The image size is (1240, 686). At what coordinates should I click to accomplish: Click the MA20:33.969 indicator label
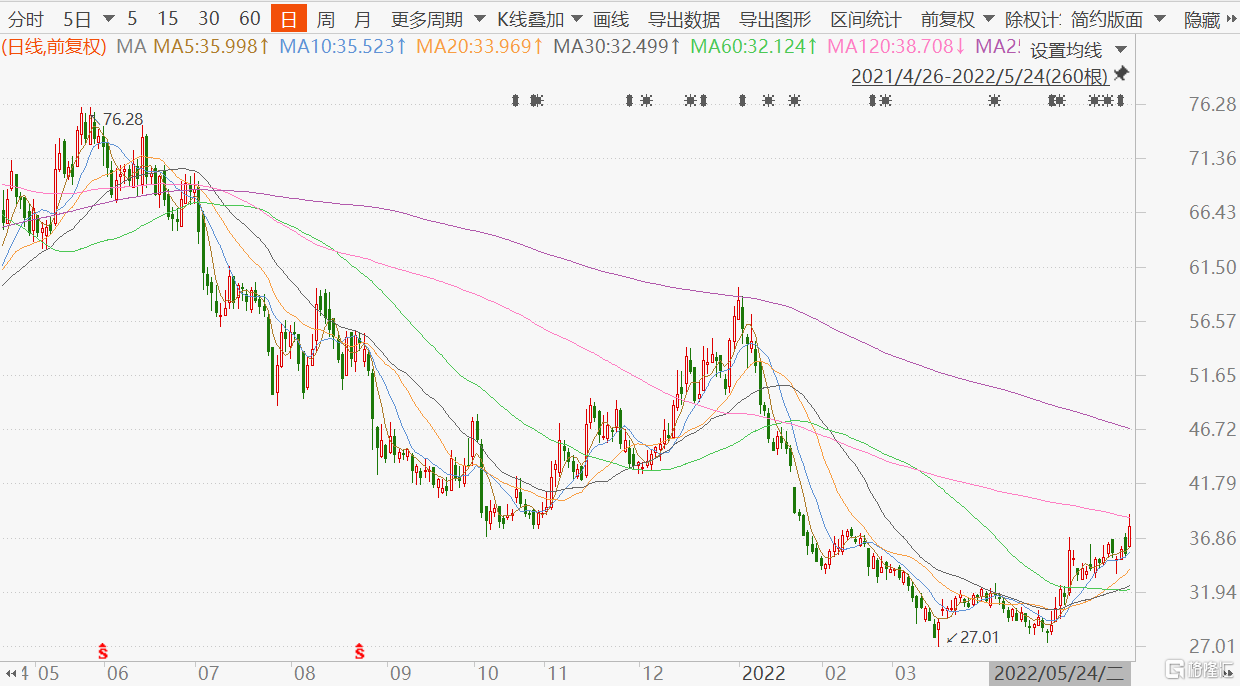(479, 46)
